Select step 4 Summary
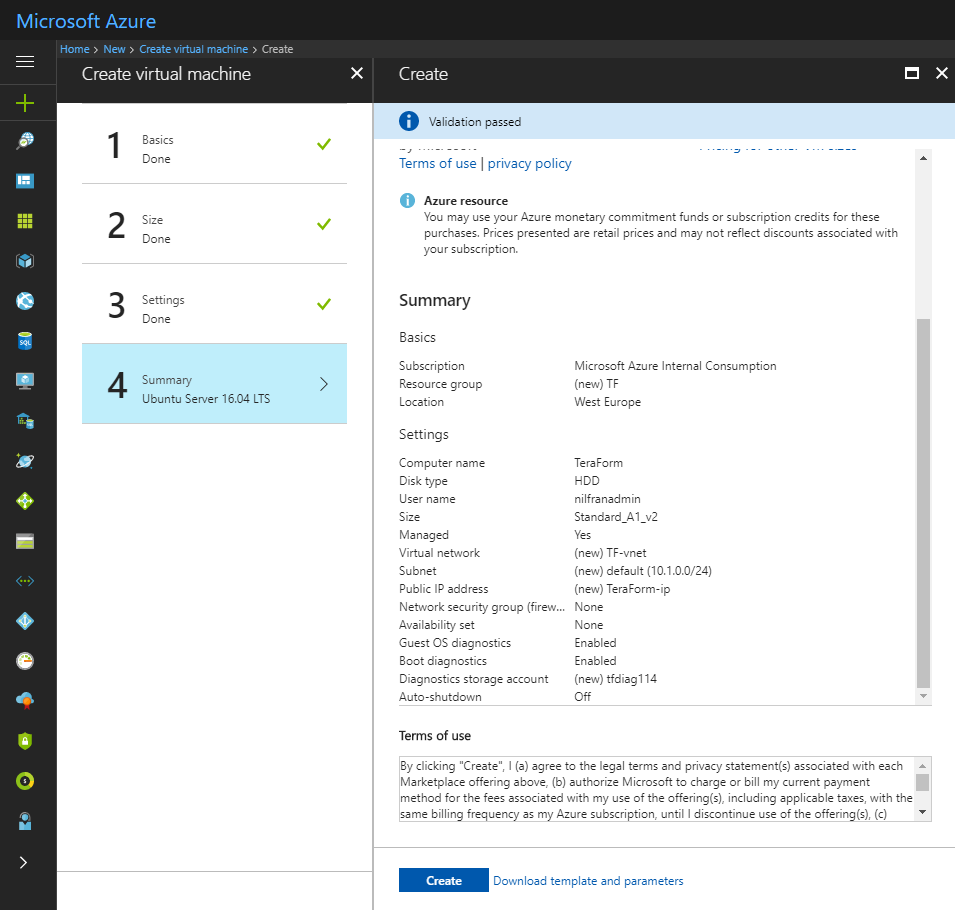Image resolution: width=955 pixels, height=910 pixels. pyautogui.click(x=214, y=384)
